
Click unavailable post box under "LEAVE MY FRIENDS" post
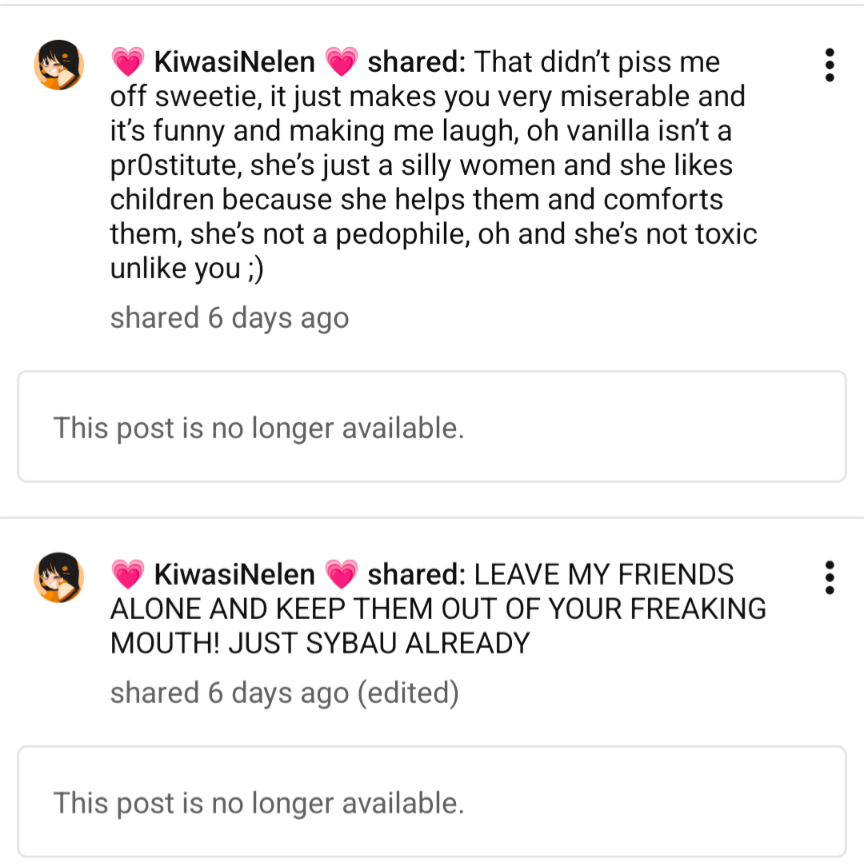coord(431,802)
